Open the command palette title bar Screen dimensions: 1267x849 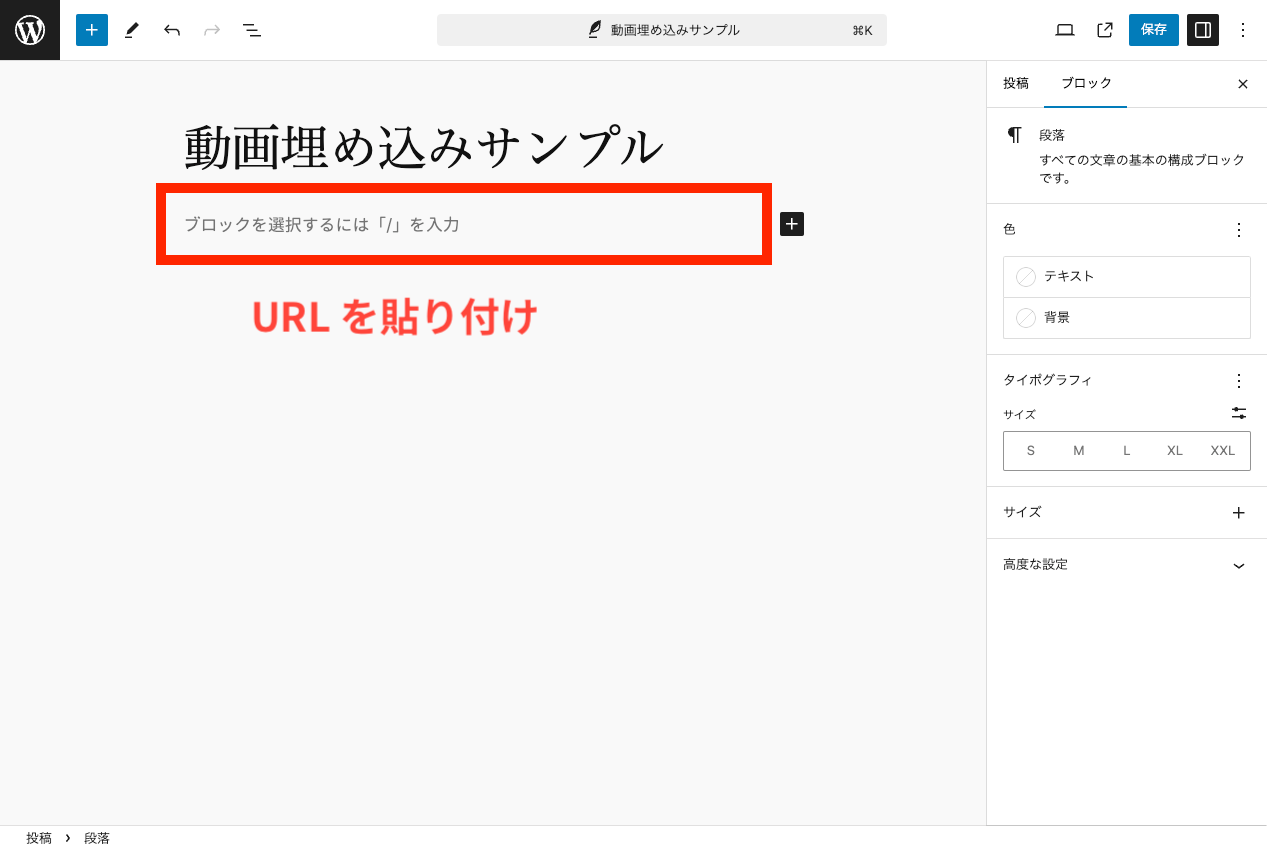click(661, 30)
